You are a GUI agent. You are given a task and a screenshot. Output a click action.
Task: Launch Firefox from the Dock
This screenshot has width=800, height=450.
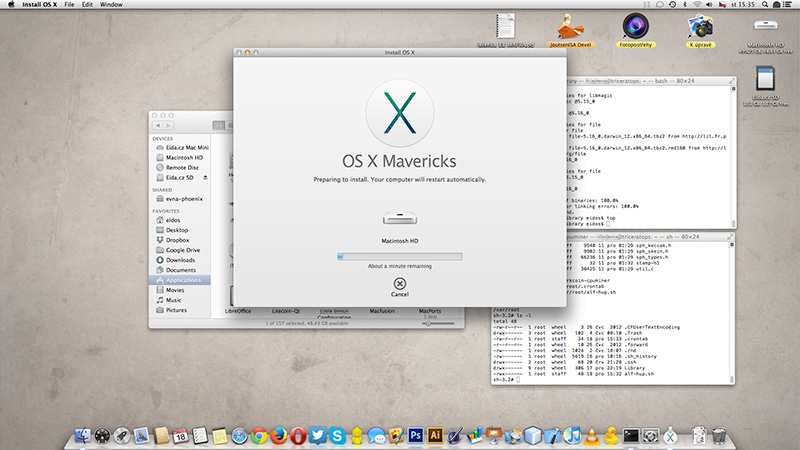click(x=279, y=436)
